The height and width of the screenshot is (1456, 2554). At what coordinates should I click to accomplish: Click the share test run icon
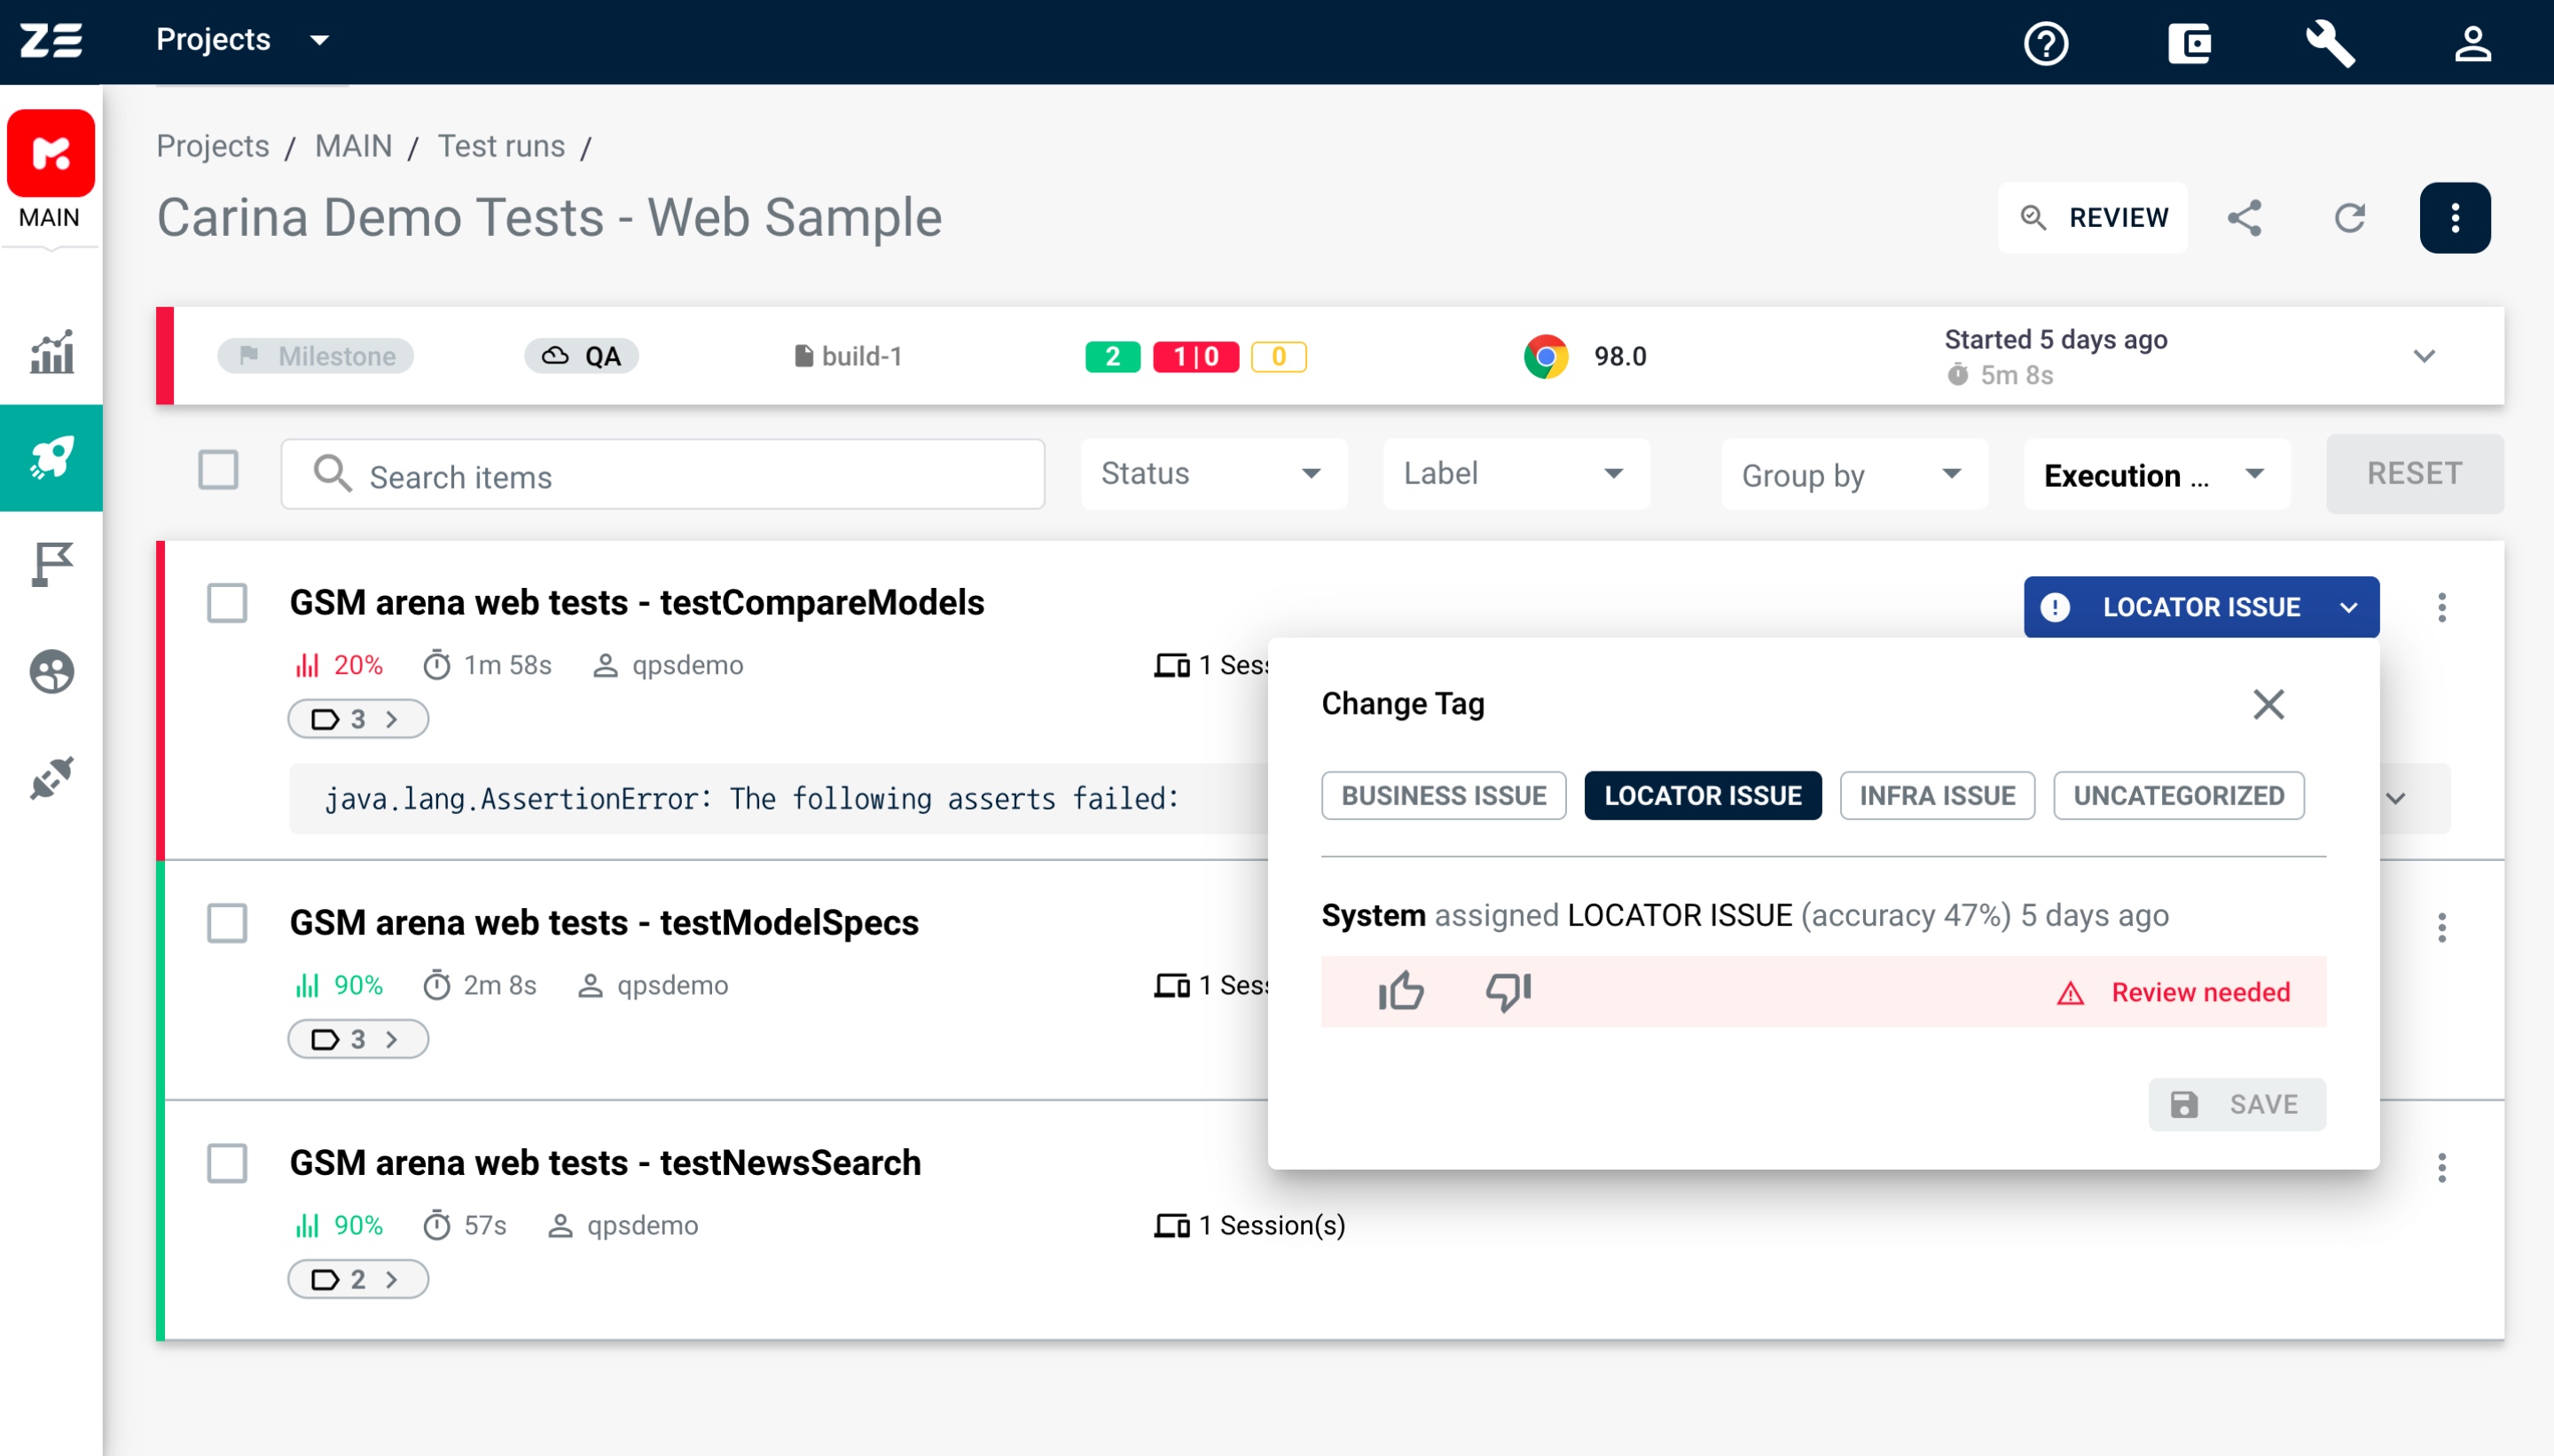(2244, 217)
